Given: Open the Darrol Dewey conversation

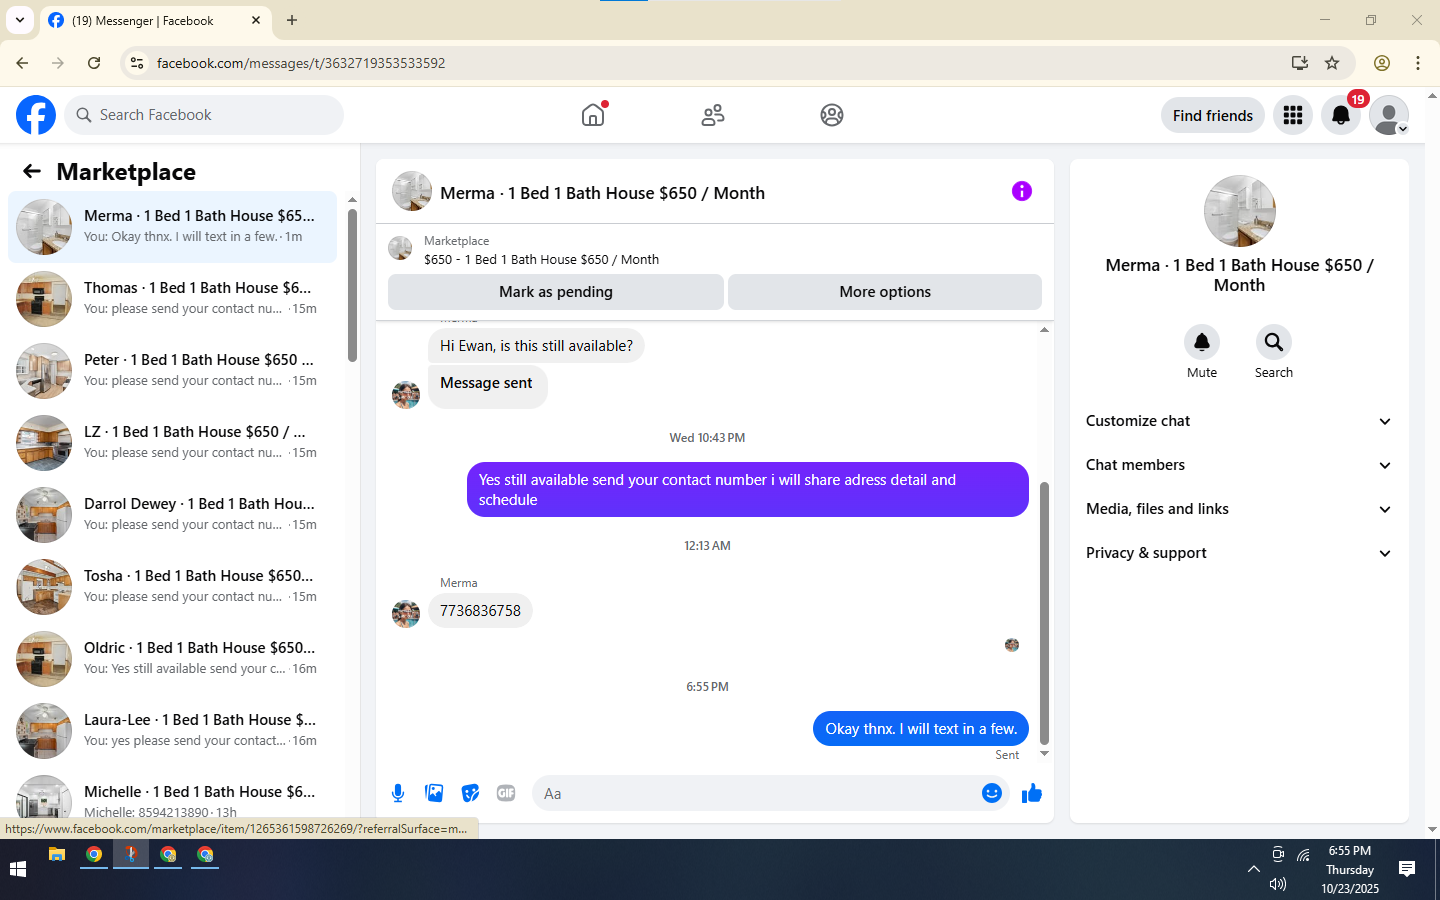Looking at the screenshot, I should [172, 515].
